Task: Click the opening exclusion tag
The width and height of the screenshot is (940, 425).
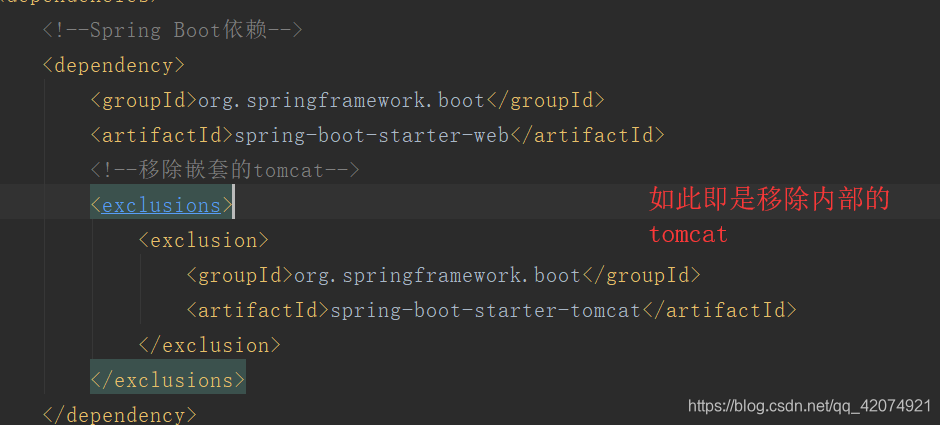Action: tap(204, 240)
